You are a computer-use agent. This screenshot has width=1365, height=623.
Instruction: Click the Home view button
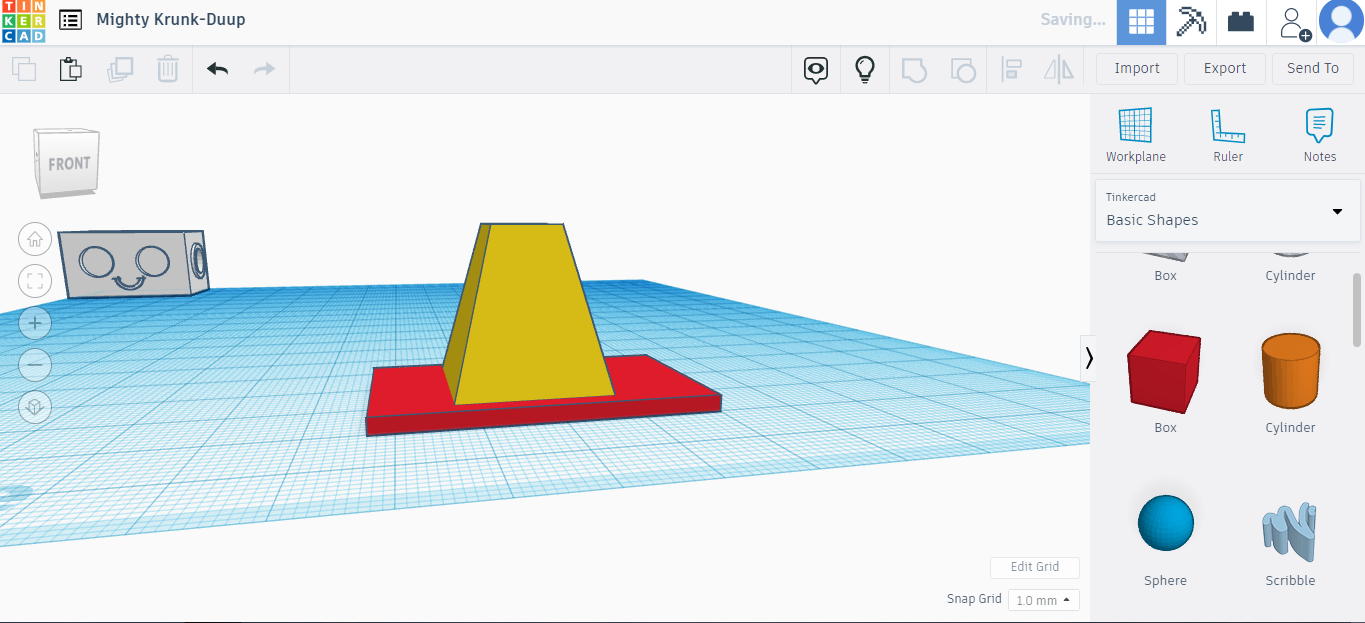coord(35,238)
